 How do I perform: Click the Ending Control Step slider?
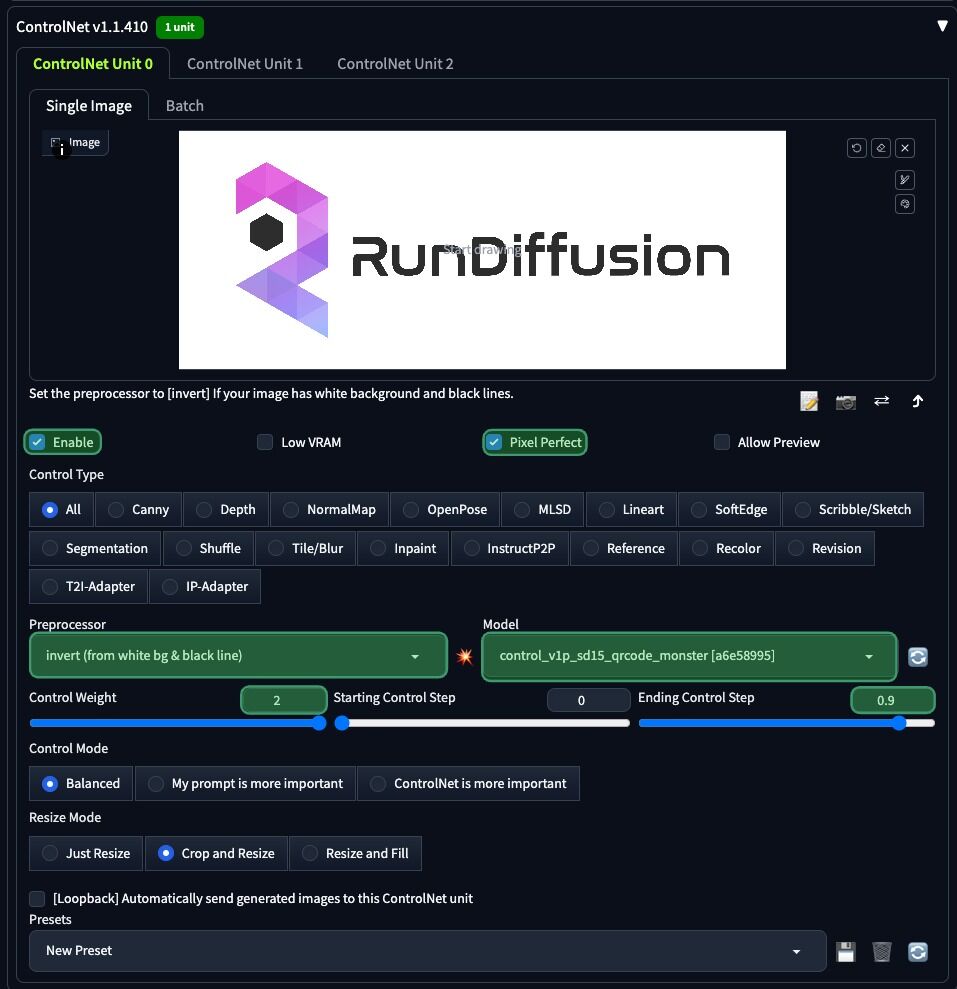pyautogui.click(x=787, y=723)
